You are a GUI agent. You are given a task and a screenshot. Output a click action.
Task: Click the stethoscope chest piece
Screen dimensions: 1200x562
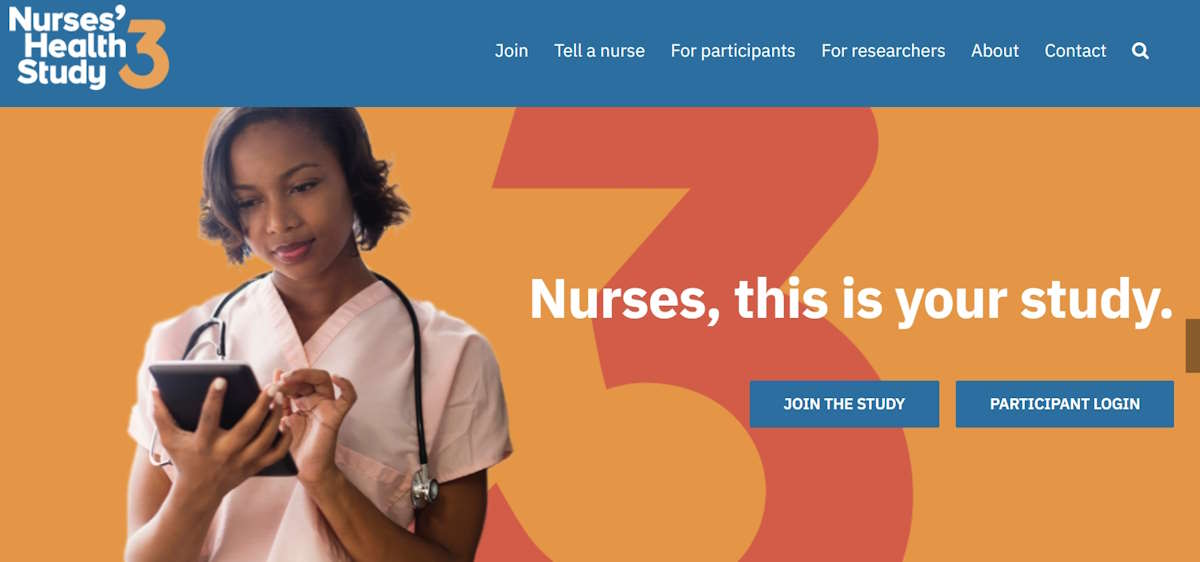coord(425,489)
